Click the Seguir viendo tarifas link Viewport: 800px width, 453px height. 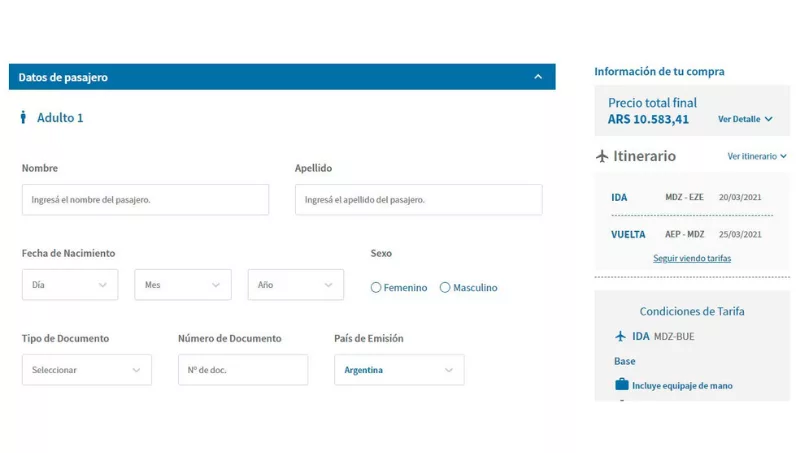pos(692,258)
